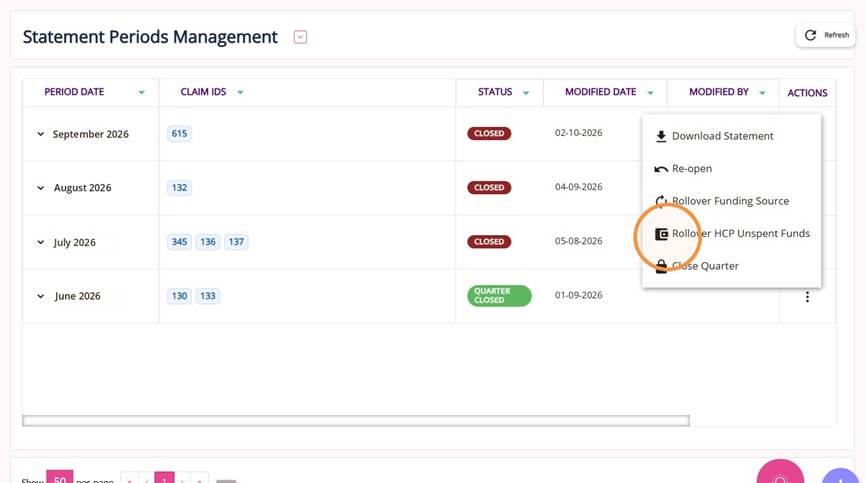
Task: Open claim ID 132
Action: 179,187
